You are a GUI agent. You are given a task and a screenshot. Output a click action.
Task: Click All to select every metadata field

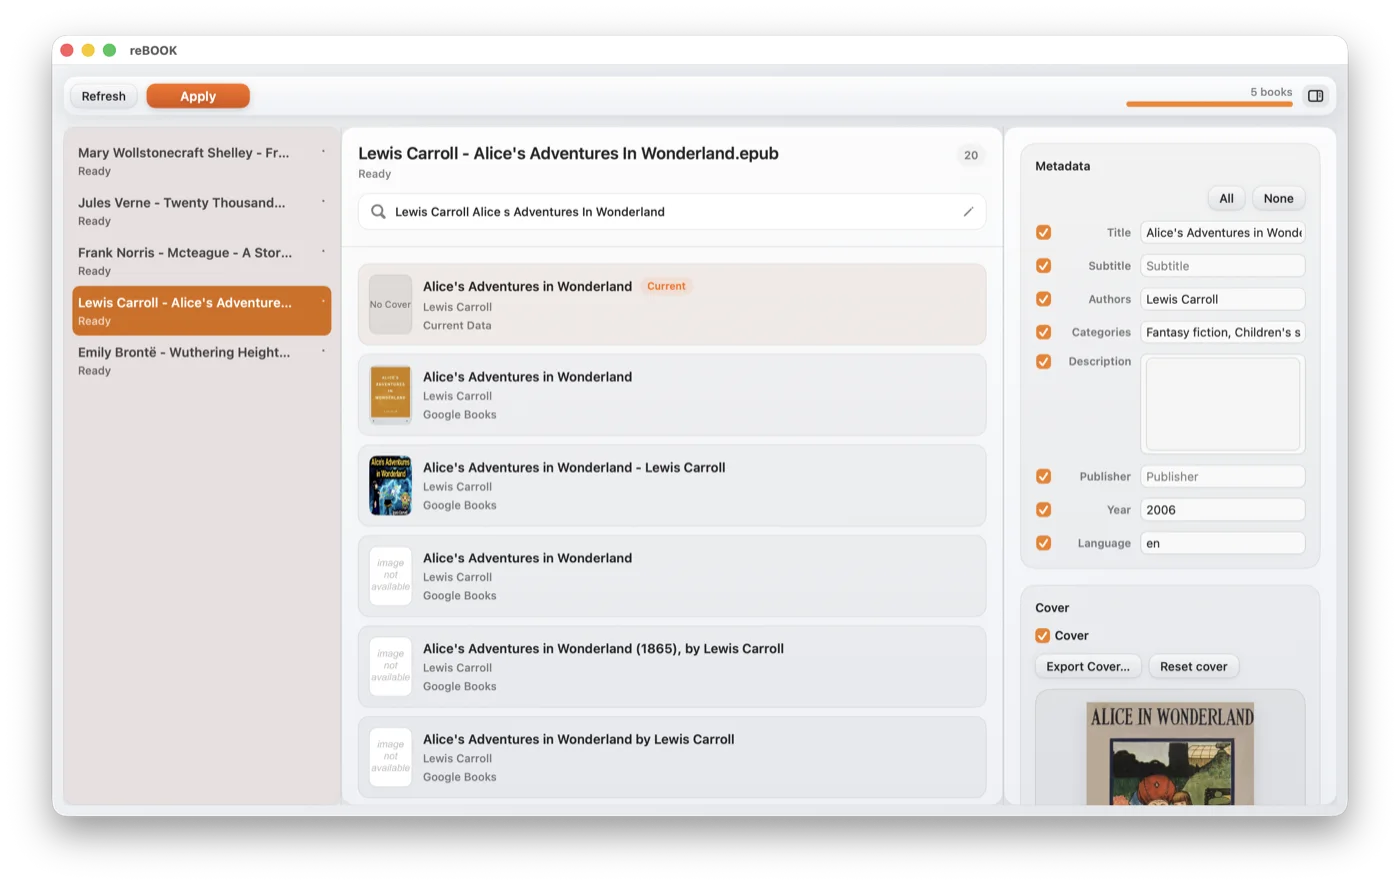1226,198
